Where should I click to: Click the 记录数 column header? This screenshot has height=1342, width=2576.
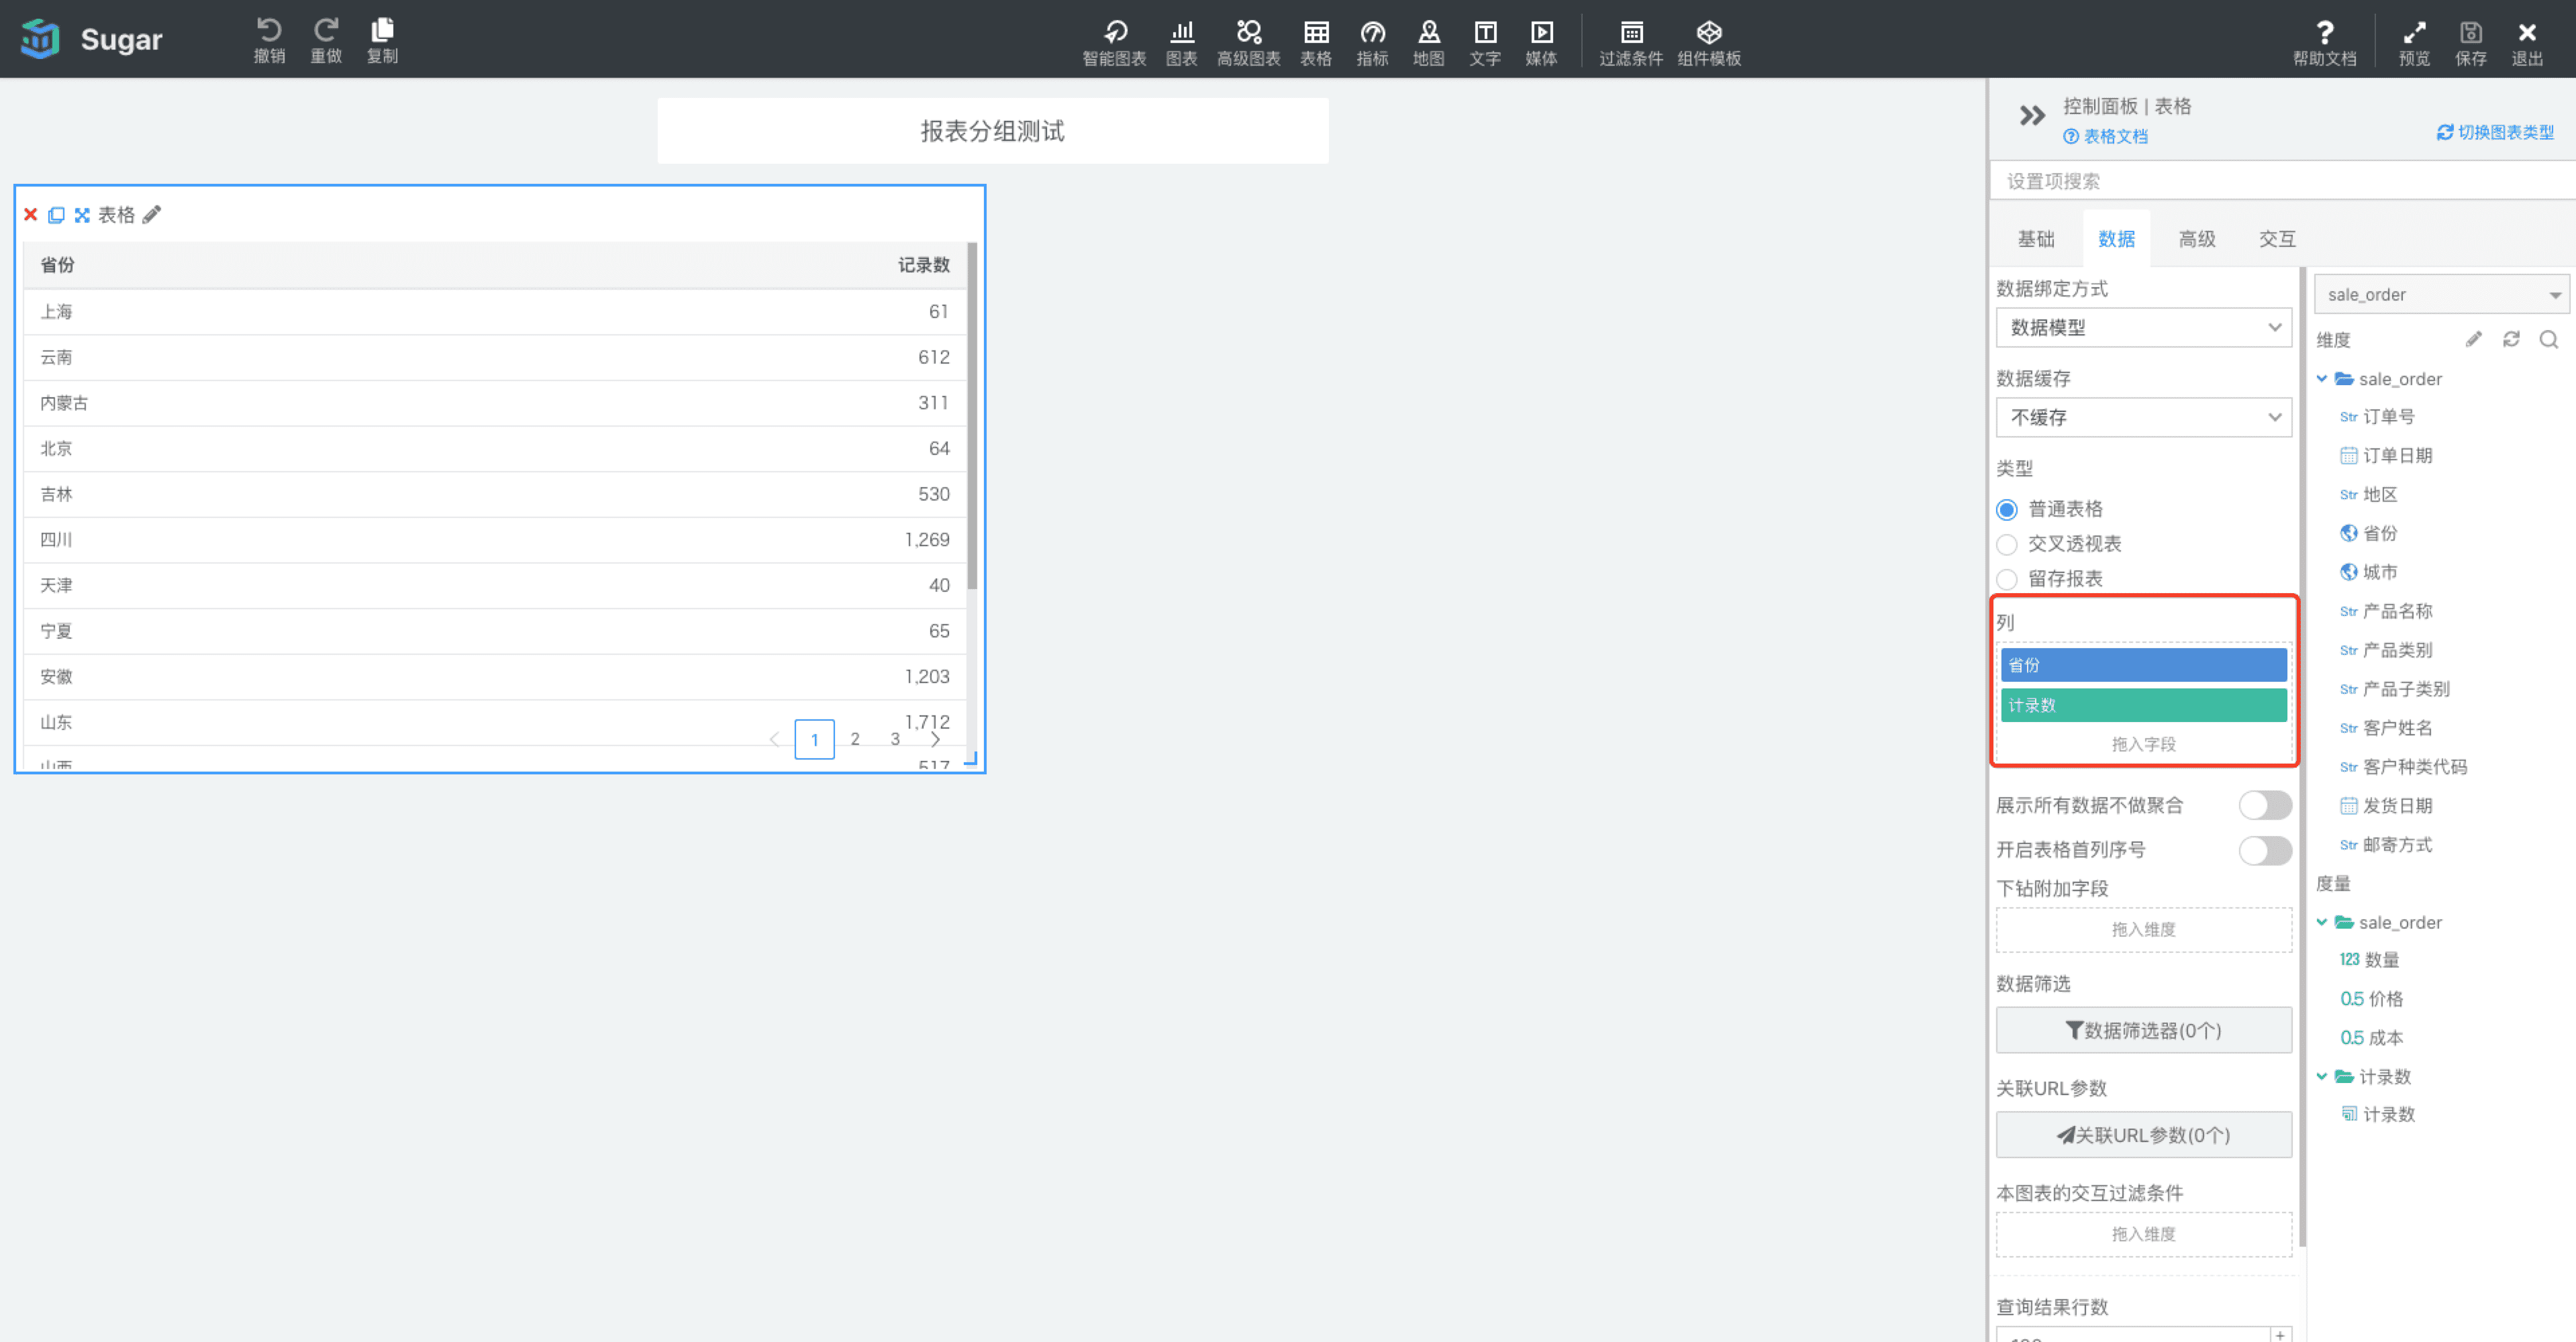[923, 265]
